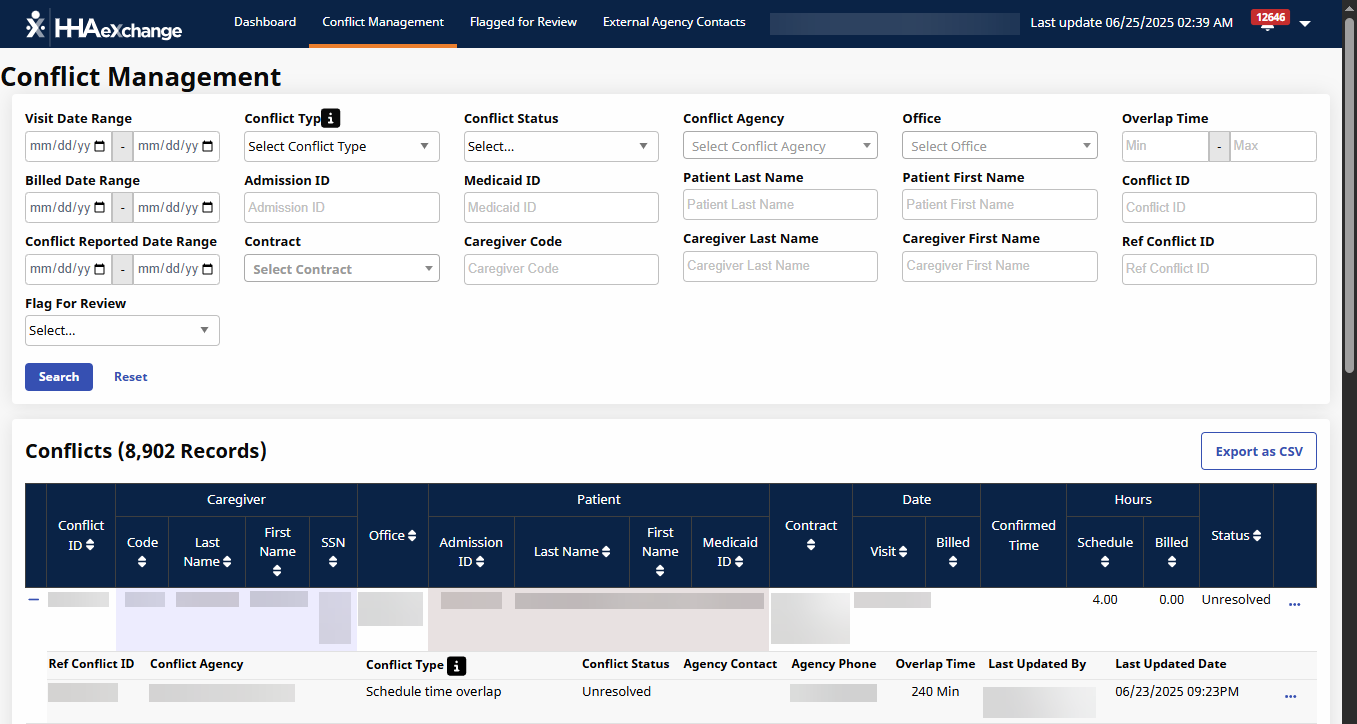
Task: Switch to the Dashboard tab
Action: (265, 22)
